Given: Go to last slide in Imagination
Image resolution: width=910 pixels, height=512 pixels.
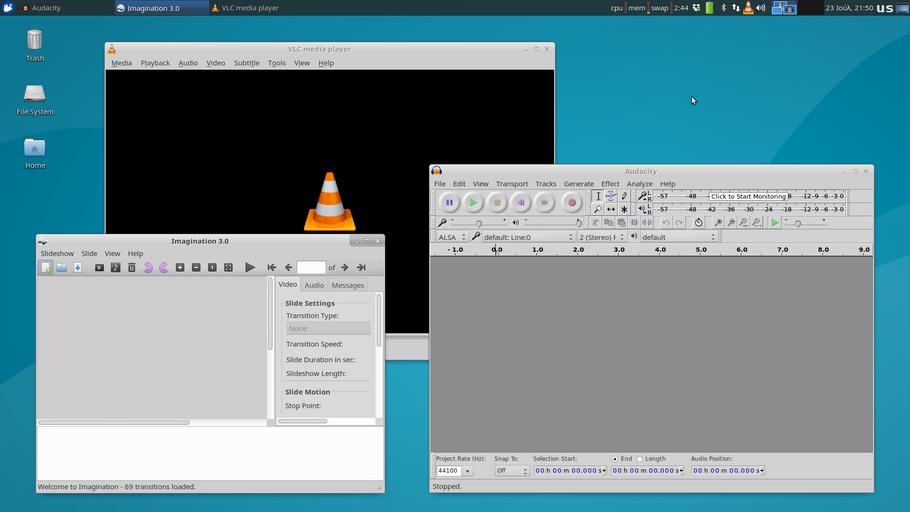Looking at the screenshot, I should click(x=361, y=267).
